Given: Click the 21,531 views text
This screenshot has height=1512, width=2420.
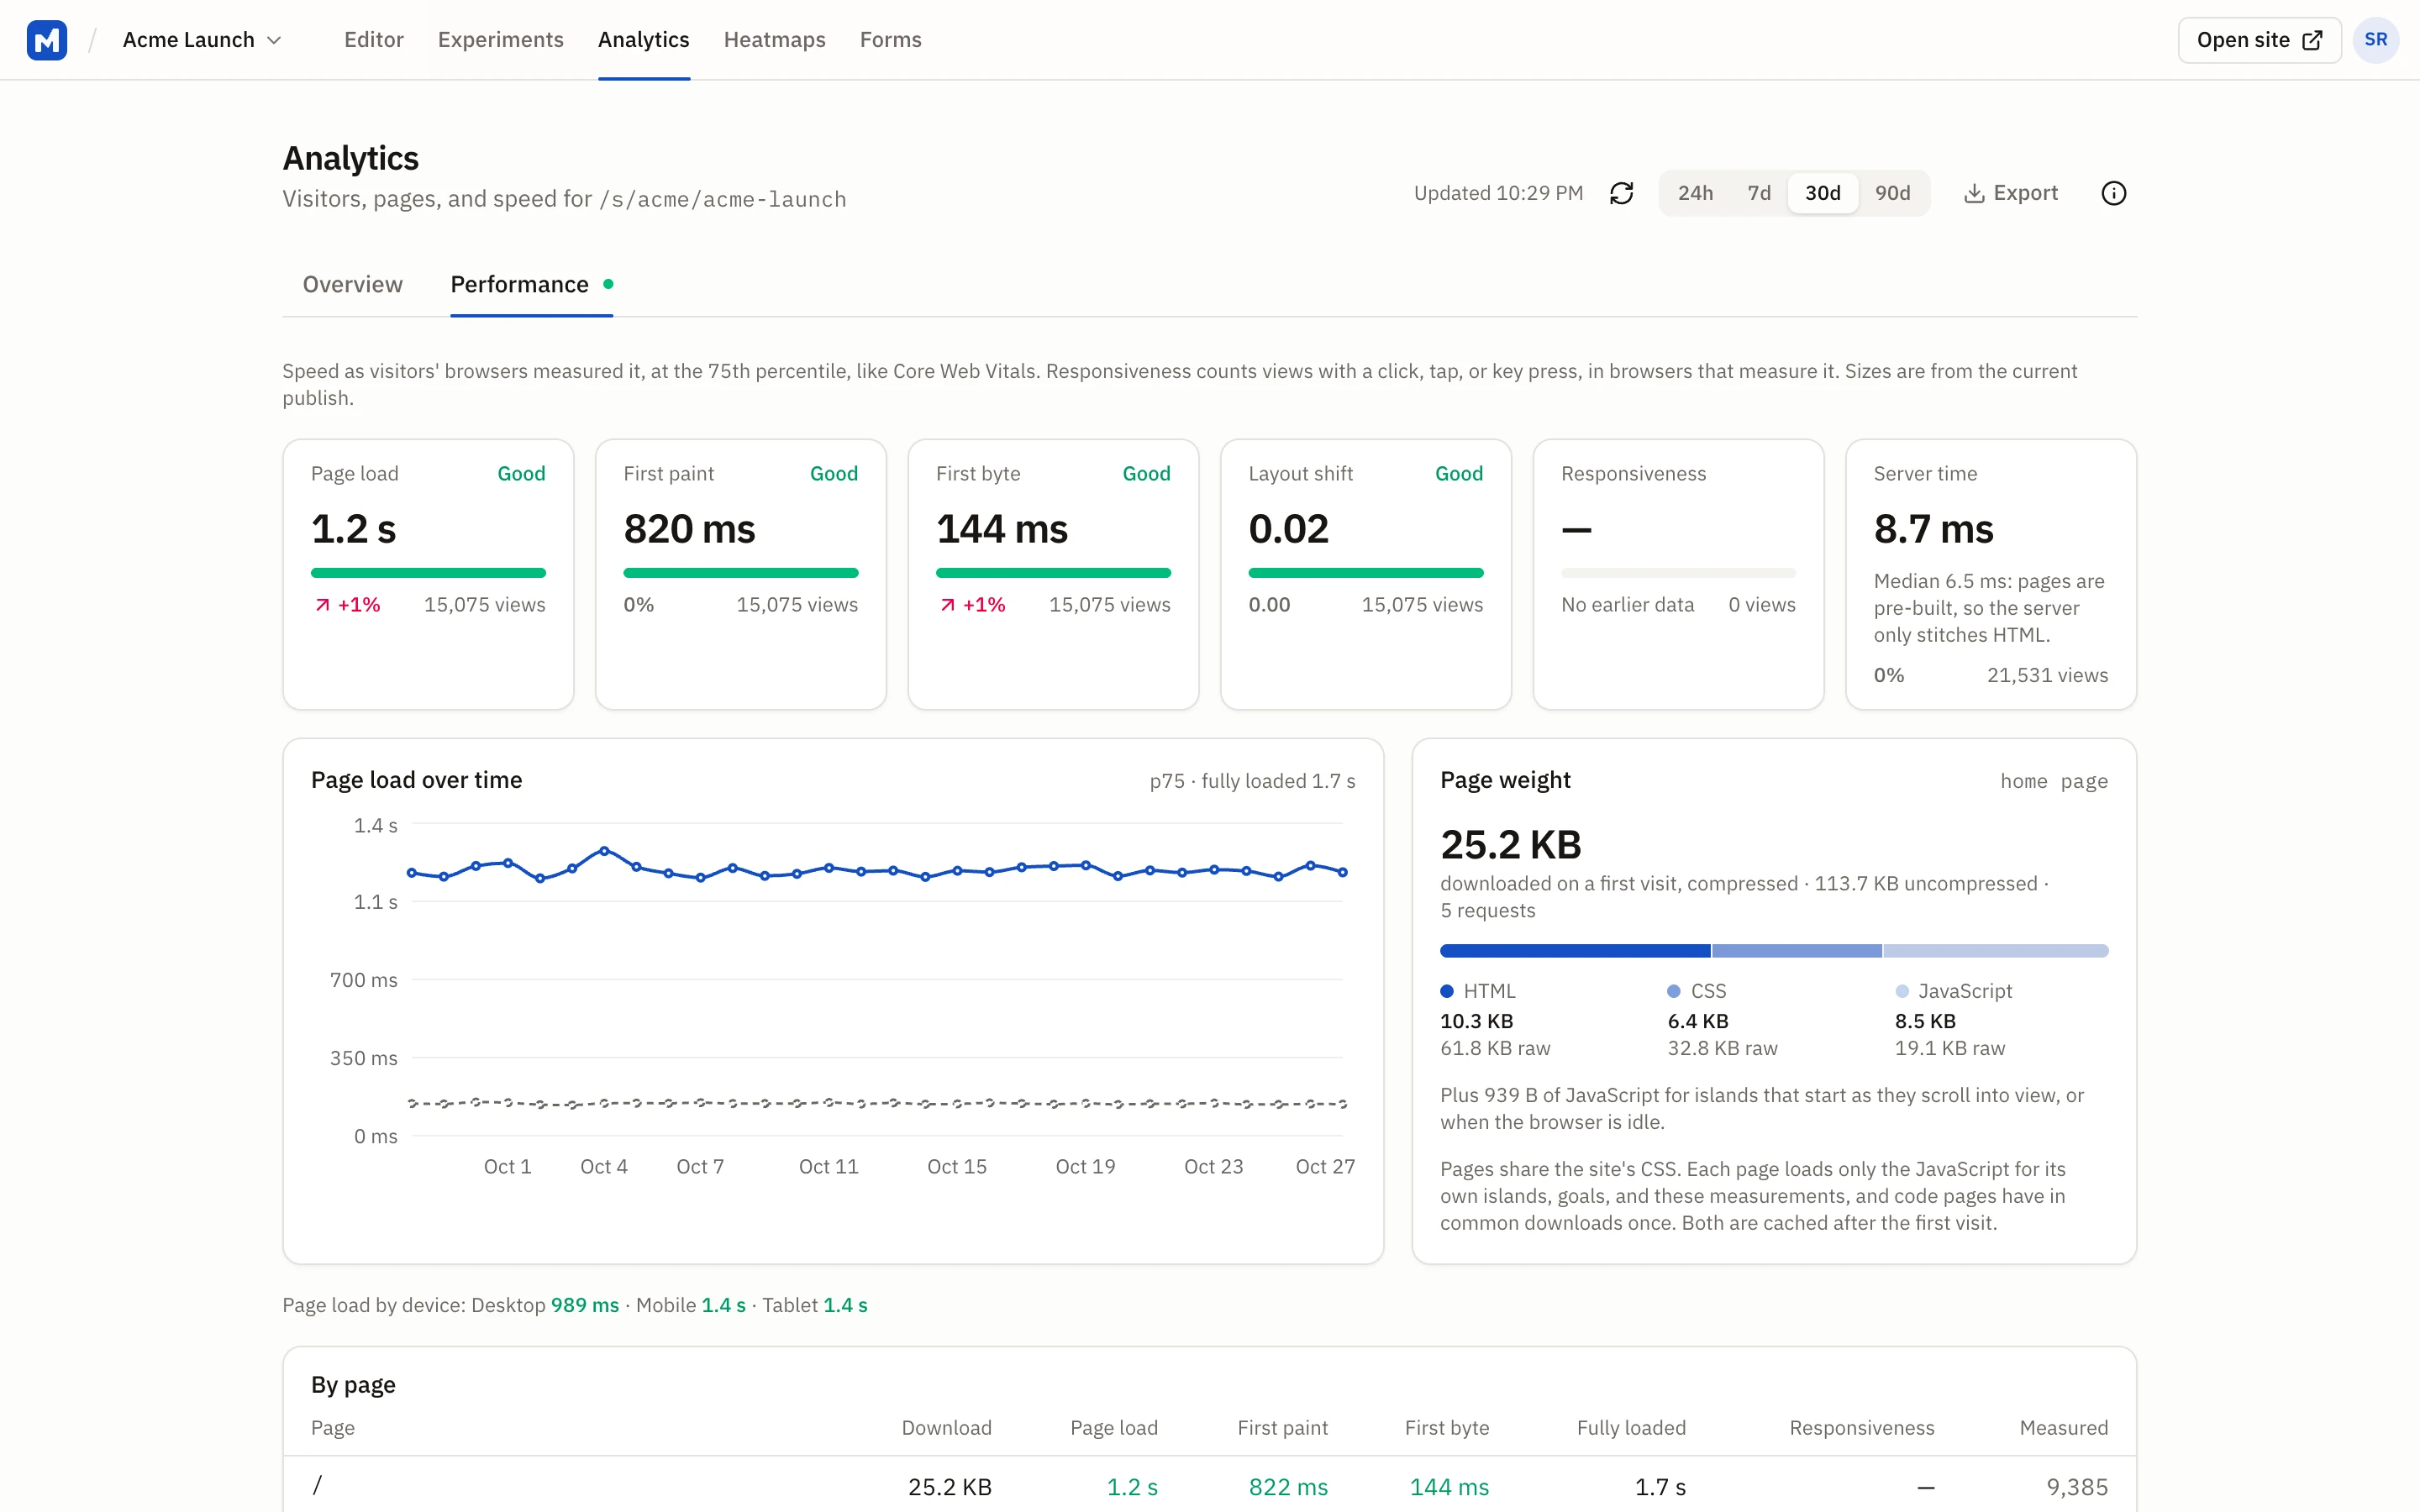Looking at the screenshot, I should (2047, 675).
